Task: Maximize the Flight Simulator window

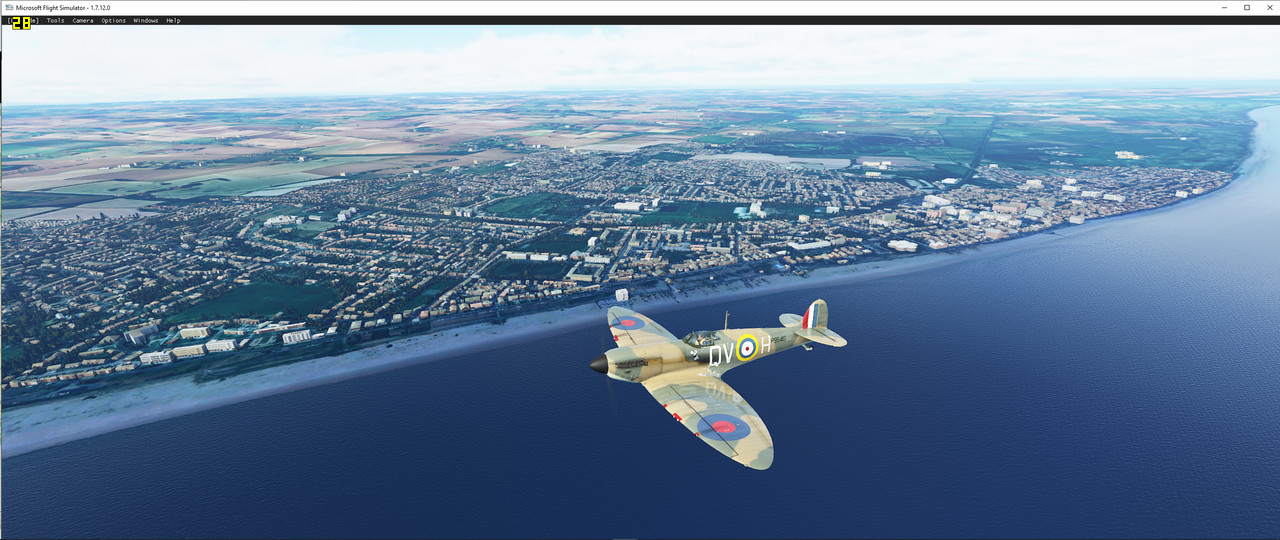Action: tap(1247, 7)
